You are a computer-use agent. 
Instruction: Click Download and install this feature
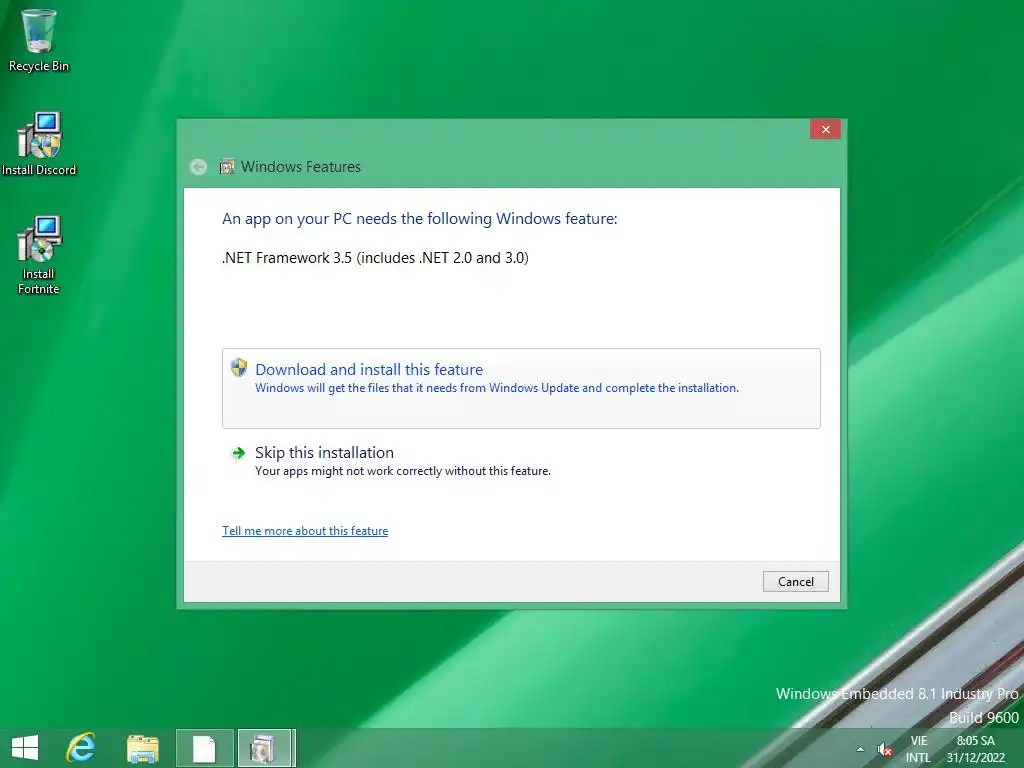(x=521, y=389)
